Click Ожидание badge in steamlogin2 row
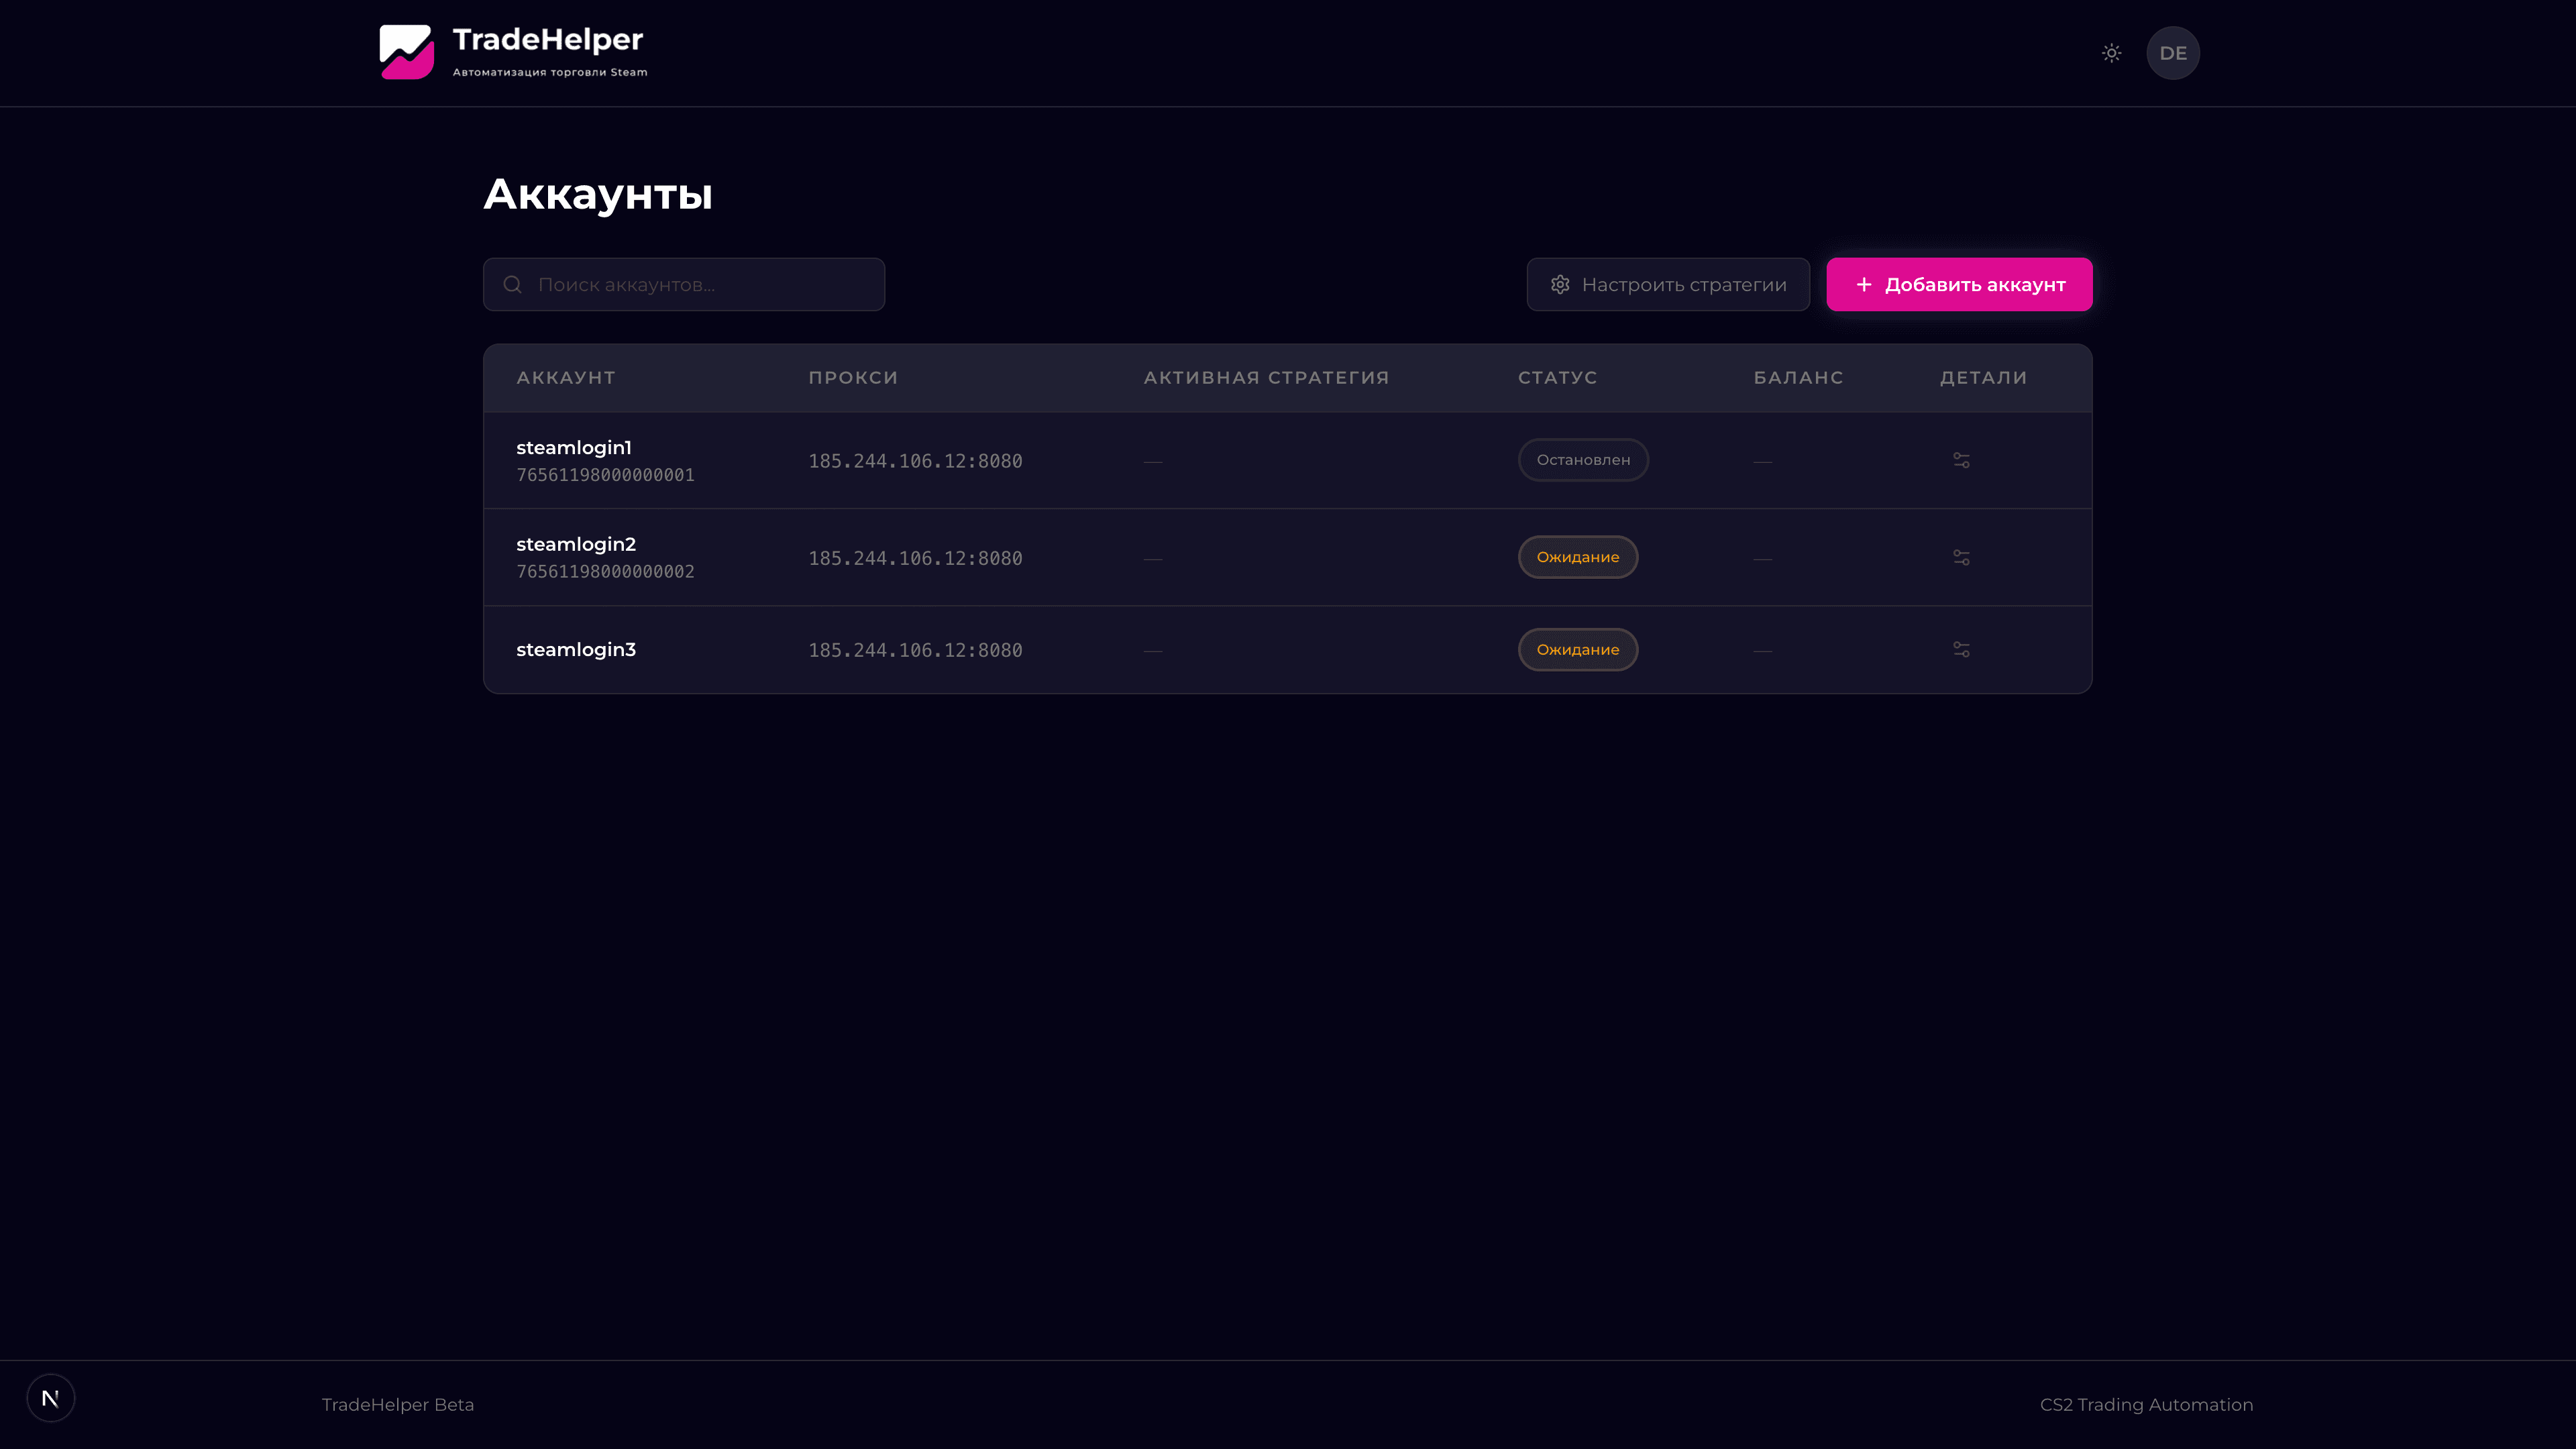2576x1449 pixels. click(1578, 557)
